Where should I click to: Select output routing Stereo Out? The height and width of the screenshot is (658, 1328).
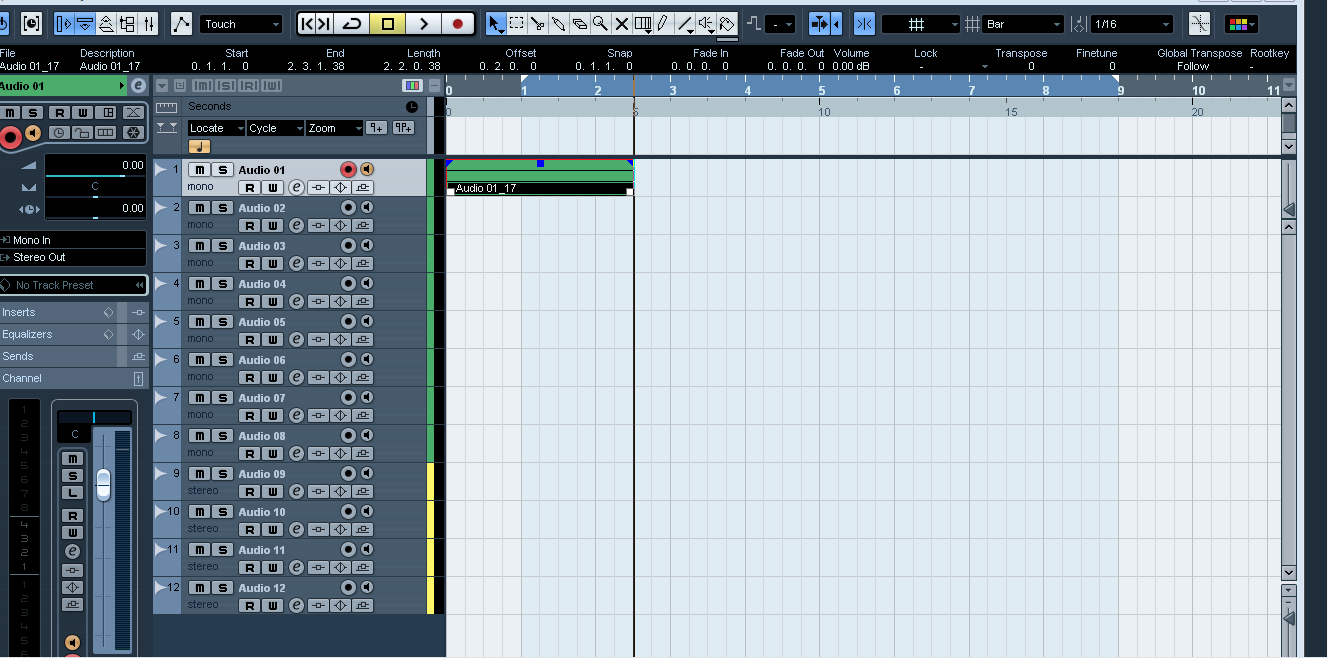pyautogui.click(x=73, y=258)
